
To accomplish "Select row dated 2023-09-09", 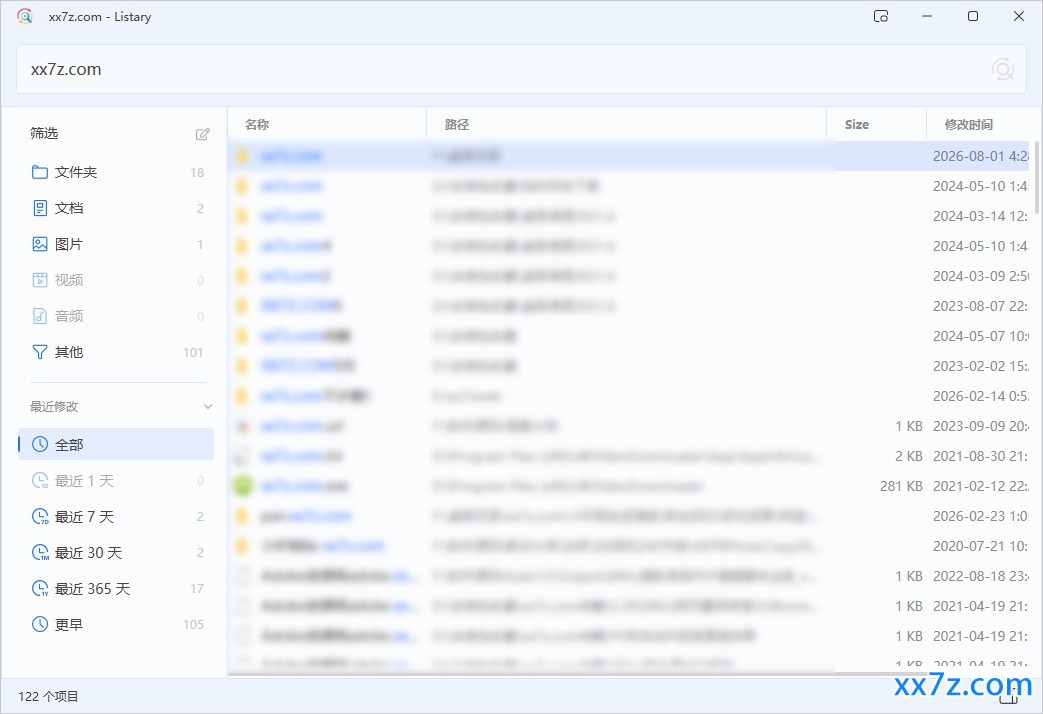I will 629,426.
